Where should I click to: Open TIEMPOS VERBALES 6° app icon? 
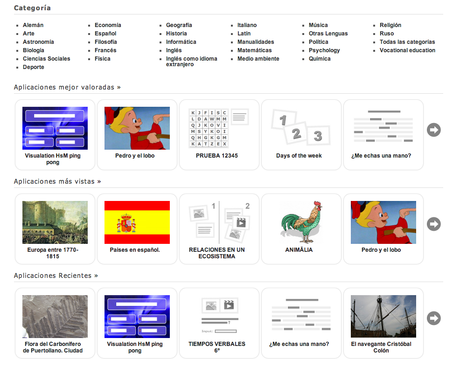pyautogui.click(x=219, y=316)
